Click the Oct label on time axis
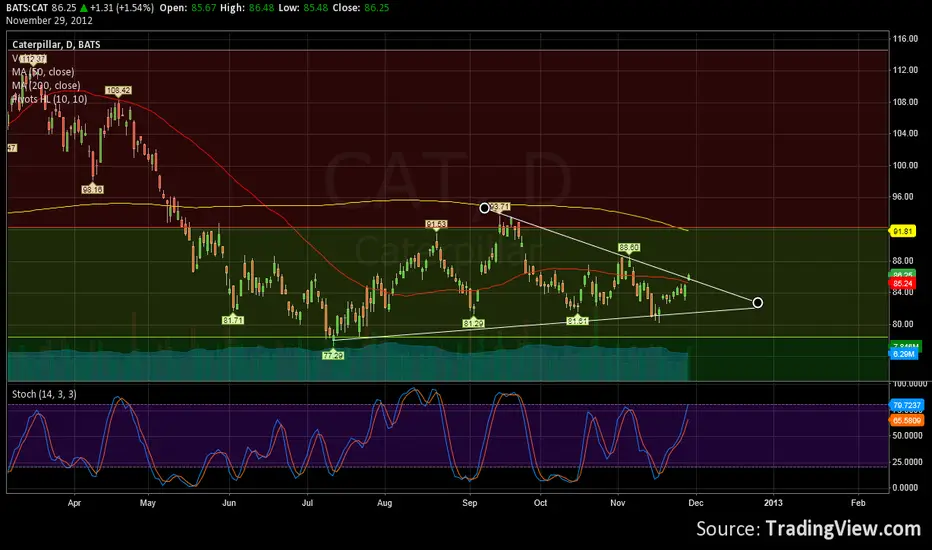 540,503
